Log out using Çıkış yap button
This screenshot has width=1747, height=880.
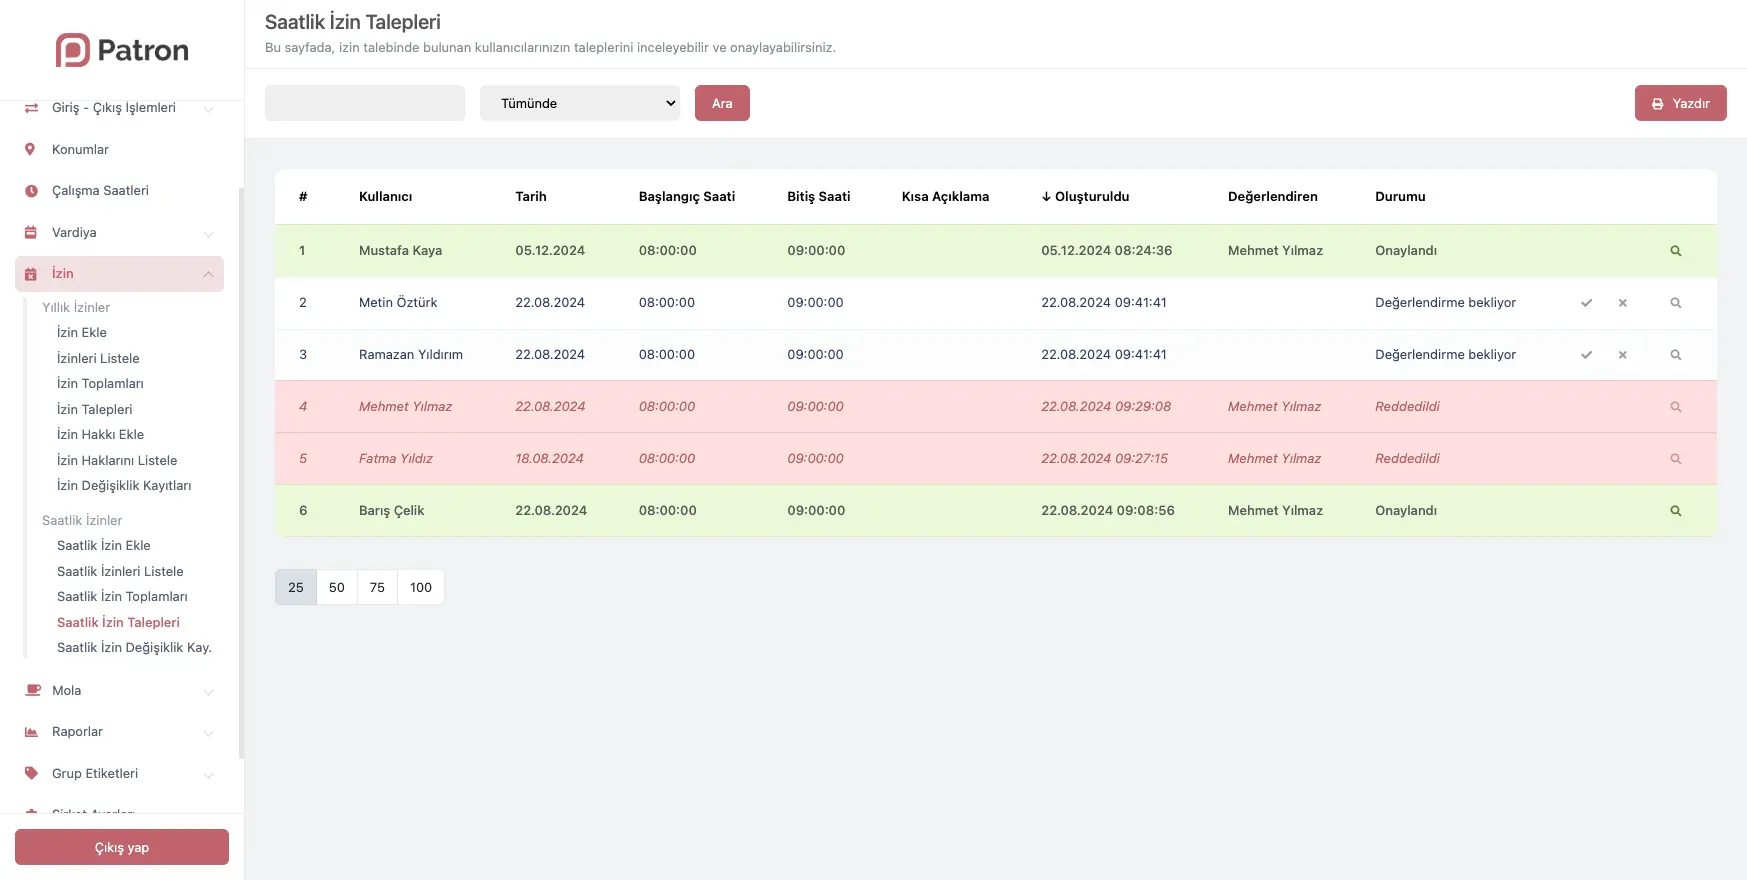pyautogui.click(x=122, y=847)
